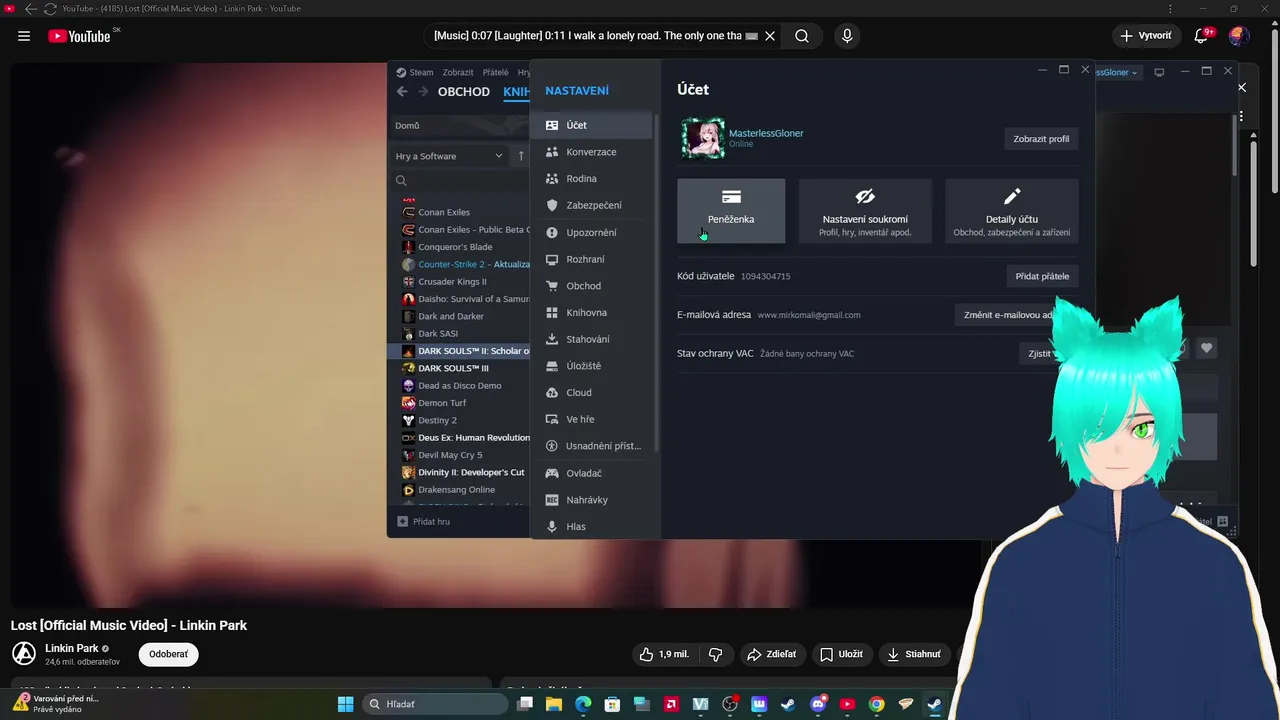Open the Detaily účtu tile
The width and height of the screenshot is (1280, 720).
pos(1012,211)
